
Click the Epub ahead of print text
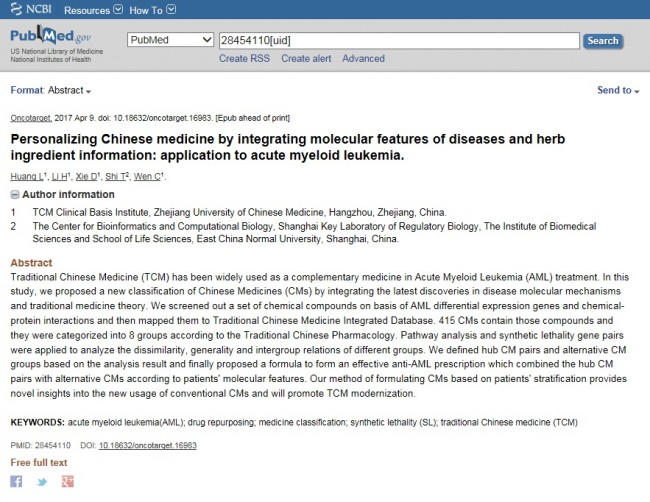(x=252, y=118)
